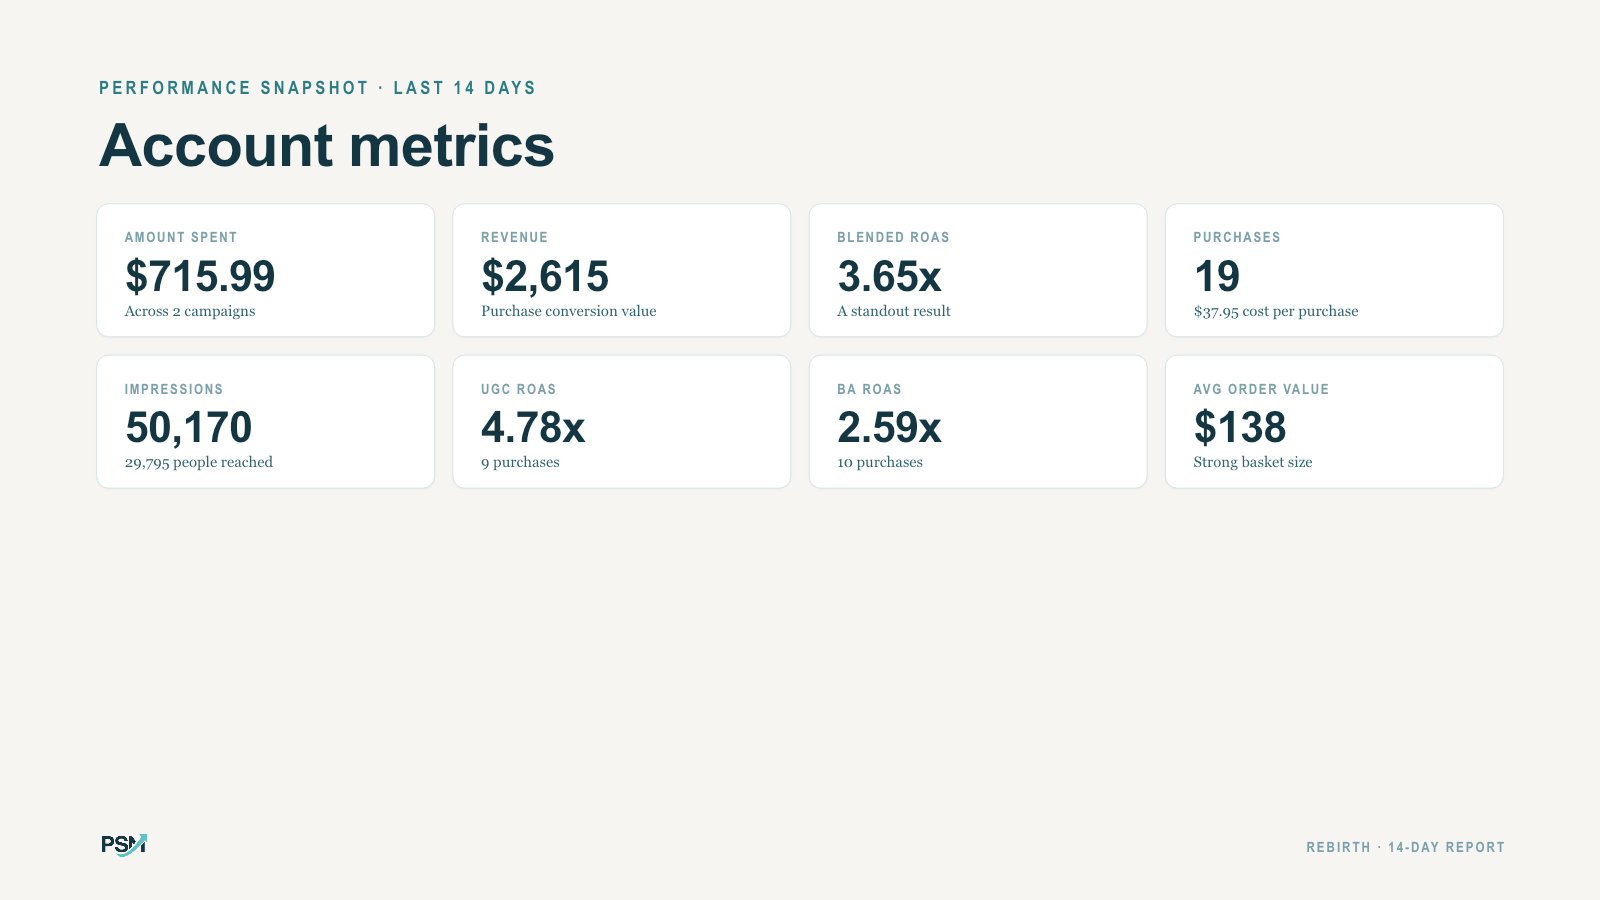The width and height of the screenshot is (1600, 900).
Task: Click the Rebirth 14-Day Report footer text
Action: (1405, 847)
